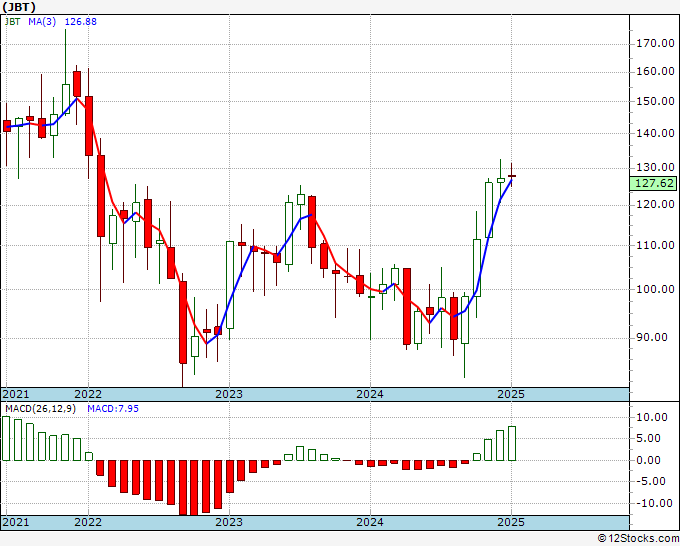680x546 pixels.
Task: Click the 2024 label on price chart axis
Action: click(x=370, y=394)
